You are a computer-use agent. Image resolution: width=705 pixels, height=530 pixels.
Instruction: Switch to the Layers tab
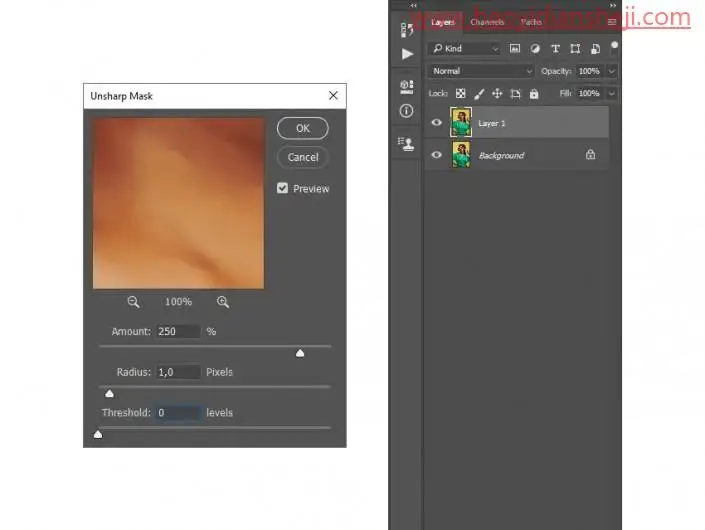[443, 22]
